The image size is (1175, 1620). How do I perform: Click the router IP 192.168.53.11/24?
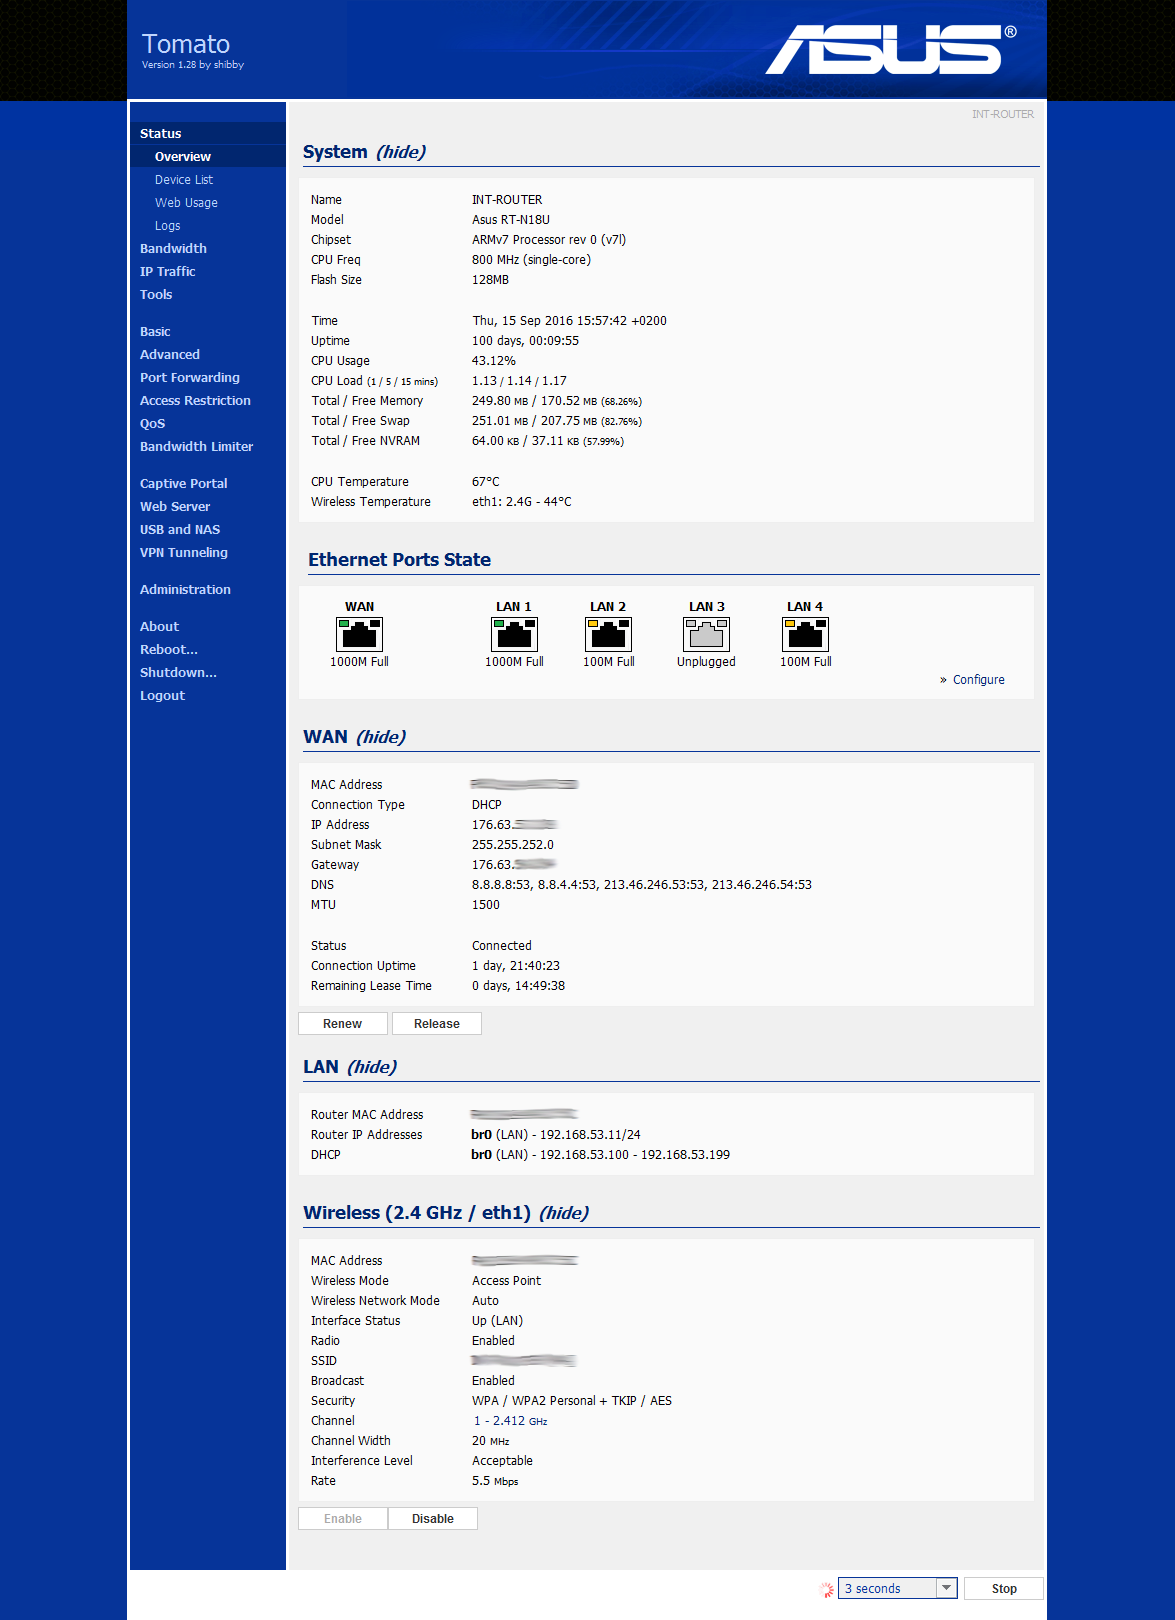[x=556, y=1135]
